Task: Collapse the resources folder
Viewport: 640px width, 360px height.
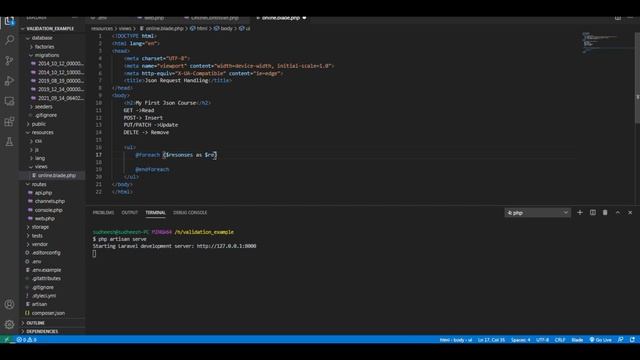Action: click(42, 132)
